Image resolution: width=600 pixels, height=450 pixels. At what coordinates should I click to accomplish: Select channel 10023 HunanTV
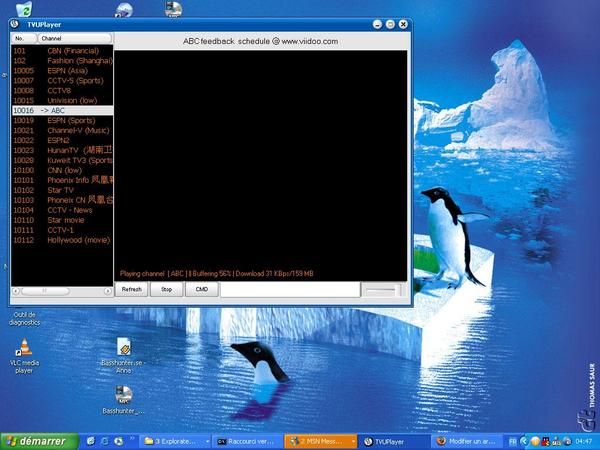point(62,150)
